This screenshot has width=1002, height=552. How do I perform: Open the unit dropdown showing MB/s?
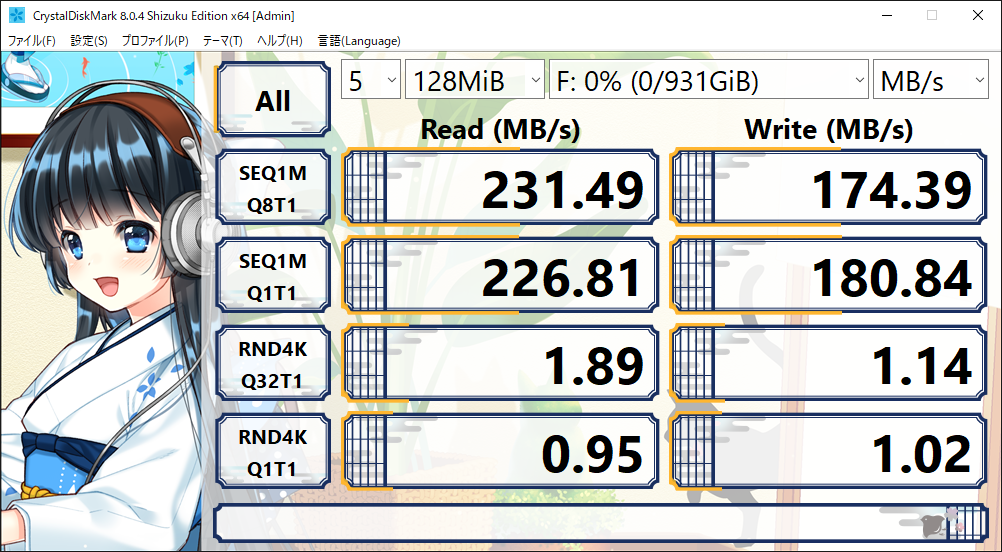[x=930, y=80]
